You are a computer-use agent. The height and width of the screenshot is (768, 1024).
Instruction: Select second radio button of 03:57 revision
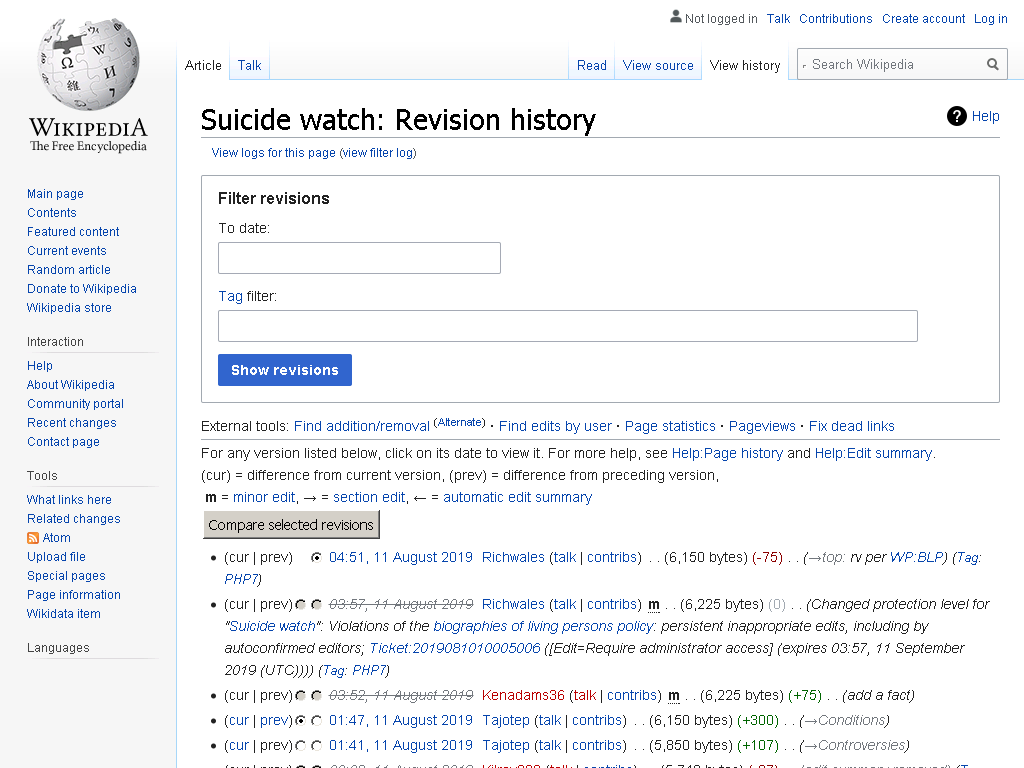(317, 605)
